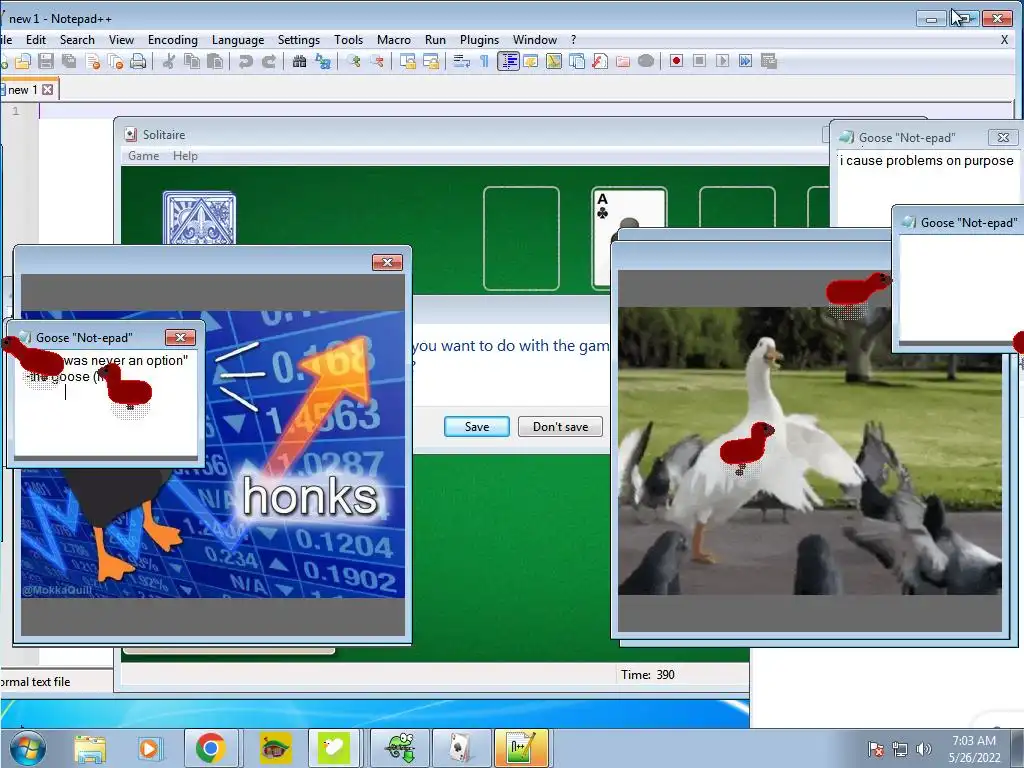This screenshot has height=768, width=1024.
Task: Toggle Show All Characters pilcrow icon
Action: click(x=484, y=61)
